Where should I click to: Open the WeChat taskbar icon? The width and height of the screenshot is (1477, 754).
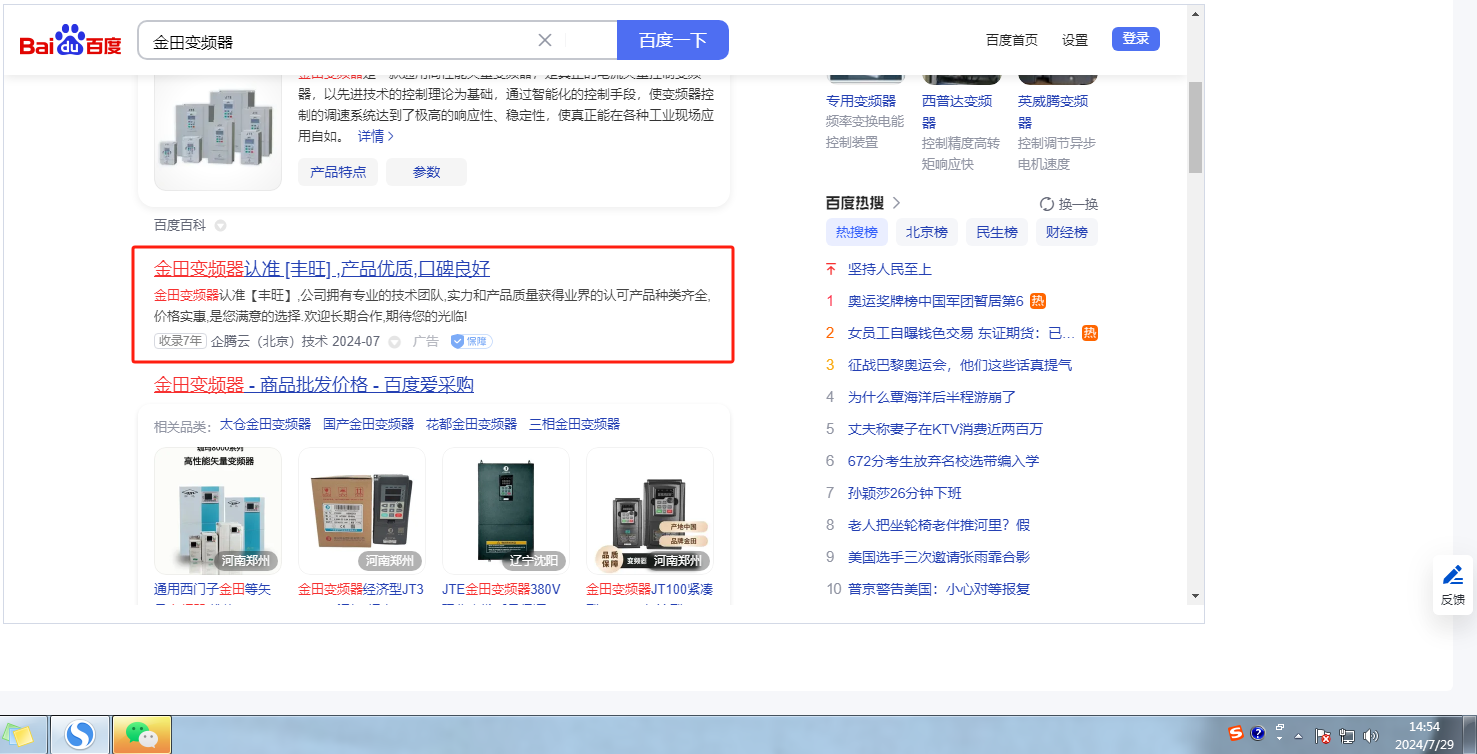click(142, 735)
